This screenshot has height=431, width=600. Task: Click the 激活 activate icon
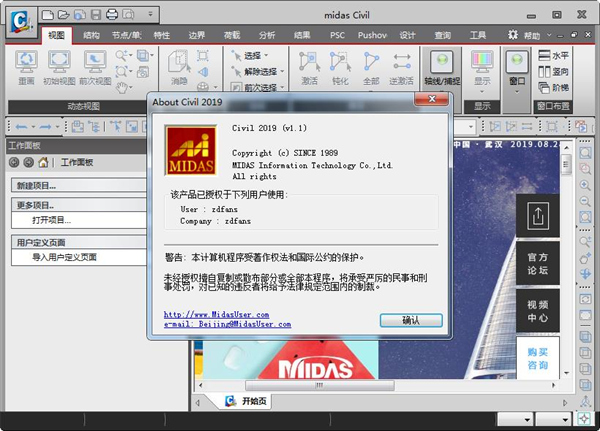(x=309, y=68)
